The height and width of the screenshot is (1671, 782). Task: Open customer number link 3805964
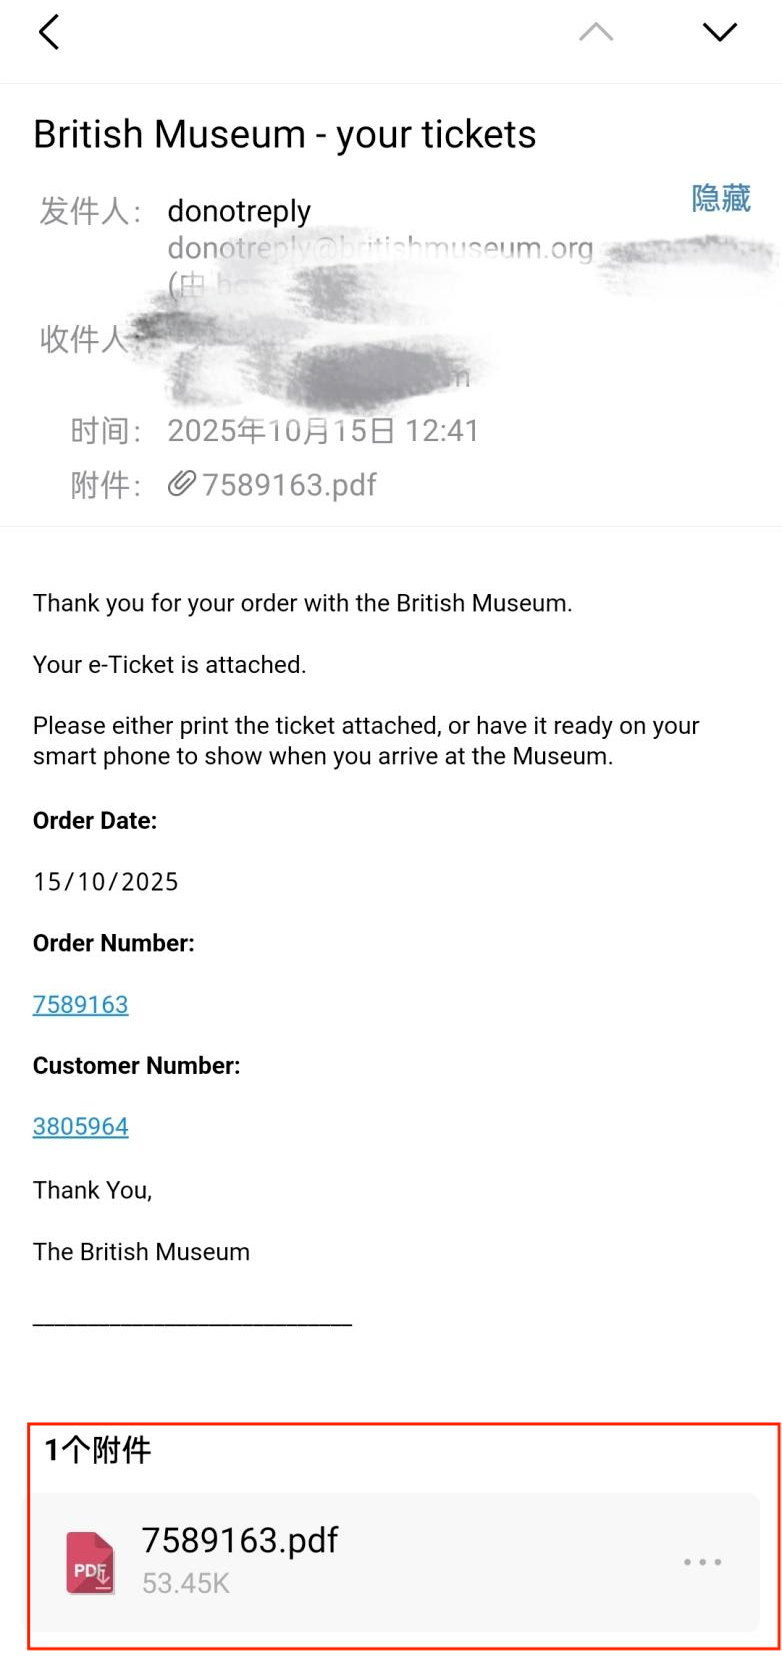[81, 1127]
